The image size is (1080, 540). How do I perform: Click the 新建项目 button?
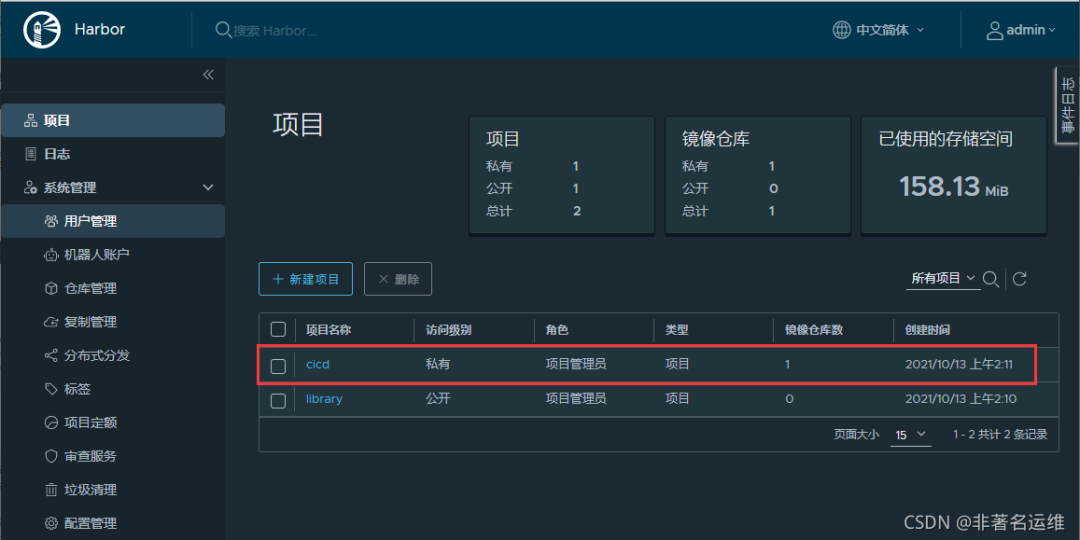point(306,279)
